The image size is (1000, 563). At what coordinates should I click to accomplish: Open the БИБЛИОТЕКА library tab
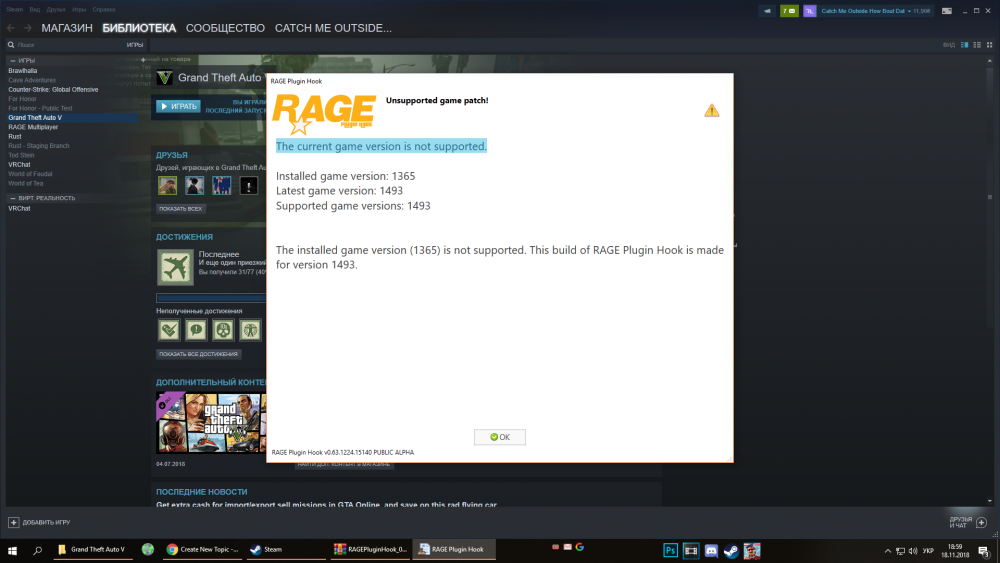(139, 28)
